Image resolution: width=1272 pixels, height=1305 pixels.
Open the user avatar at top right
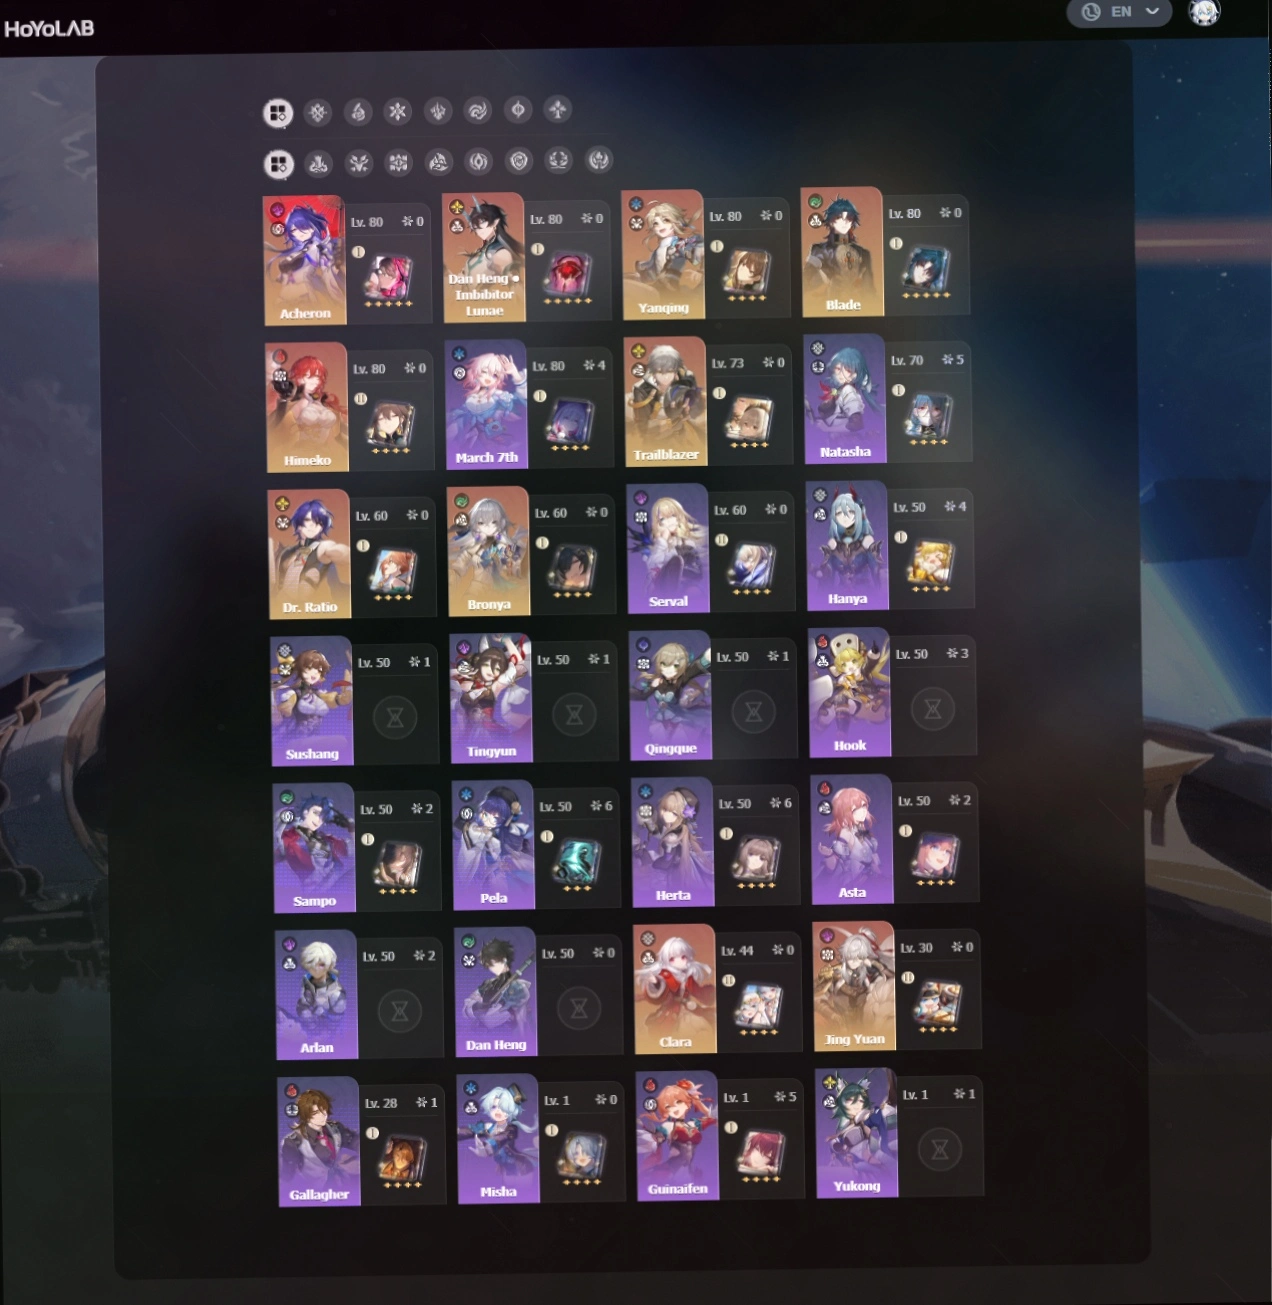coord(1204,12)
